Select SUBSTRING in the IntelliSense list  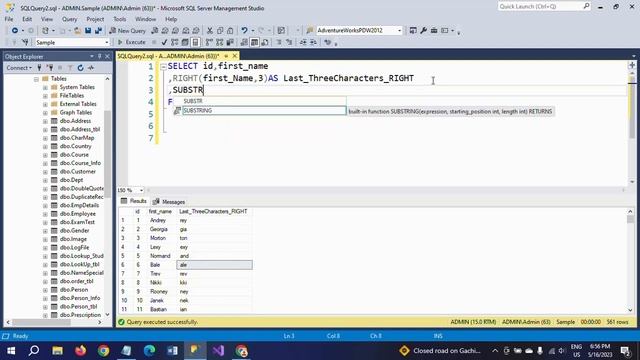(264, 111)
